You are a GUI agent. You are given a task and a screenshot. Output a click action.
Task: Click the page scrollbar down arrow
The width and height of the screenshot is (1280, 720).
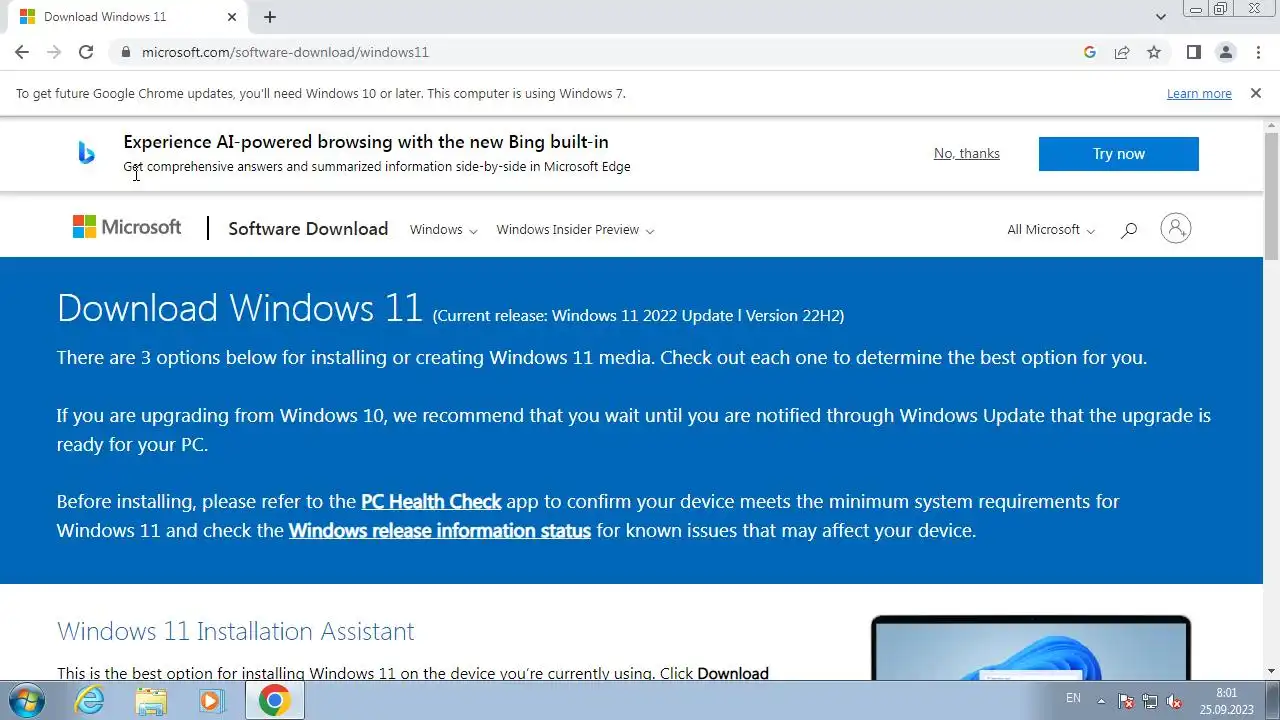pos(1271,671)
